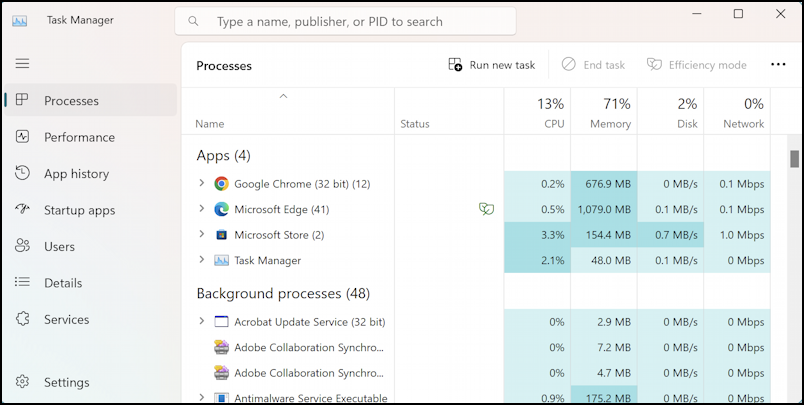Click Microsoft Store network value 1.0 Mbps

(x=737, y=235)
